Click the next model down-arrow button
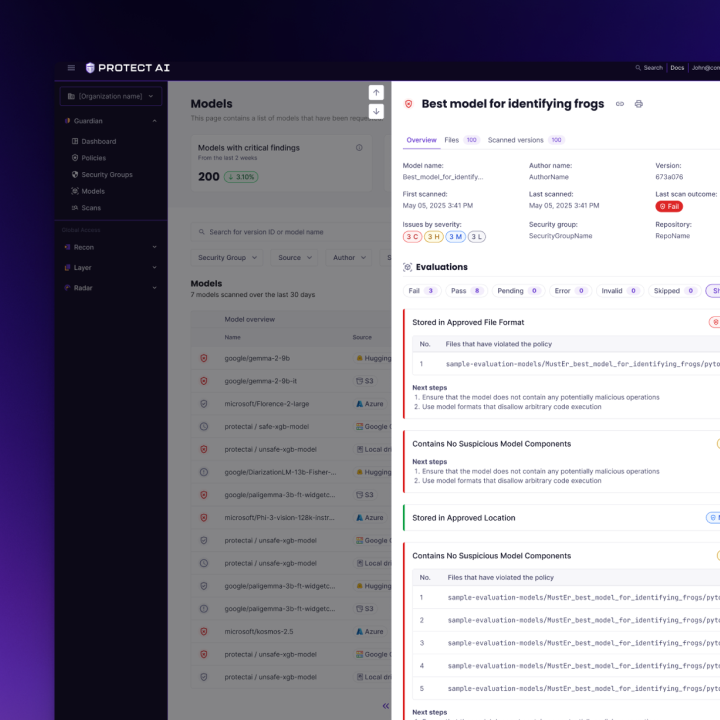The height and width of the screenshot is (720, 720). (376, 111)
